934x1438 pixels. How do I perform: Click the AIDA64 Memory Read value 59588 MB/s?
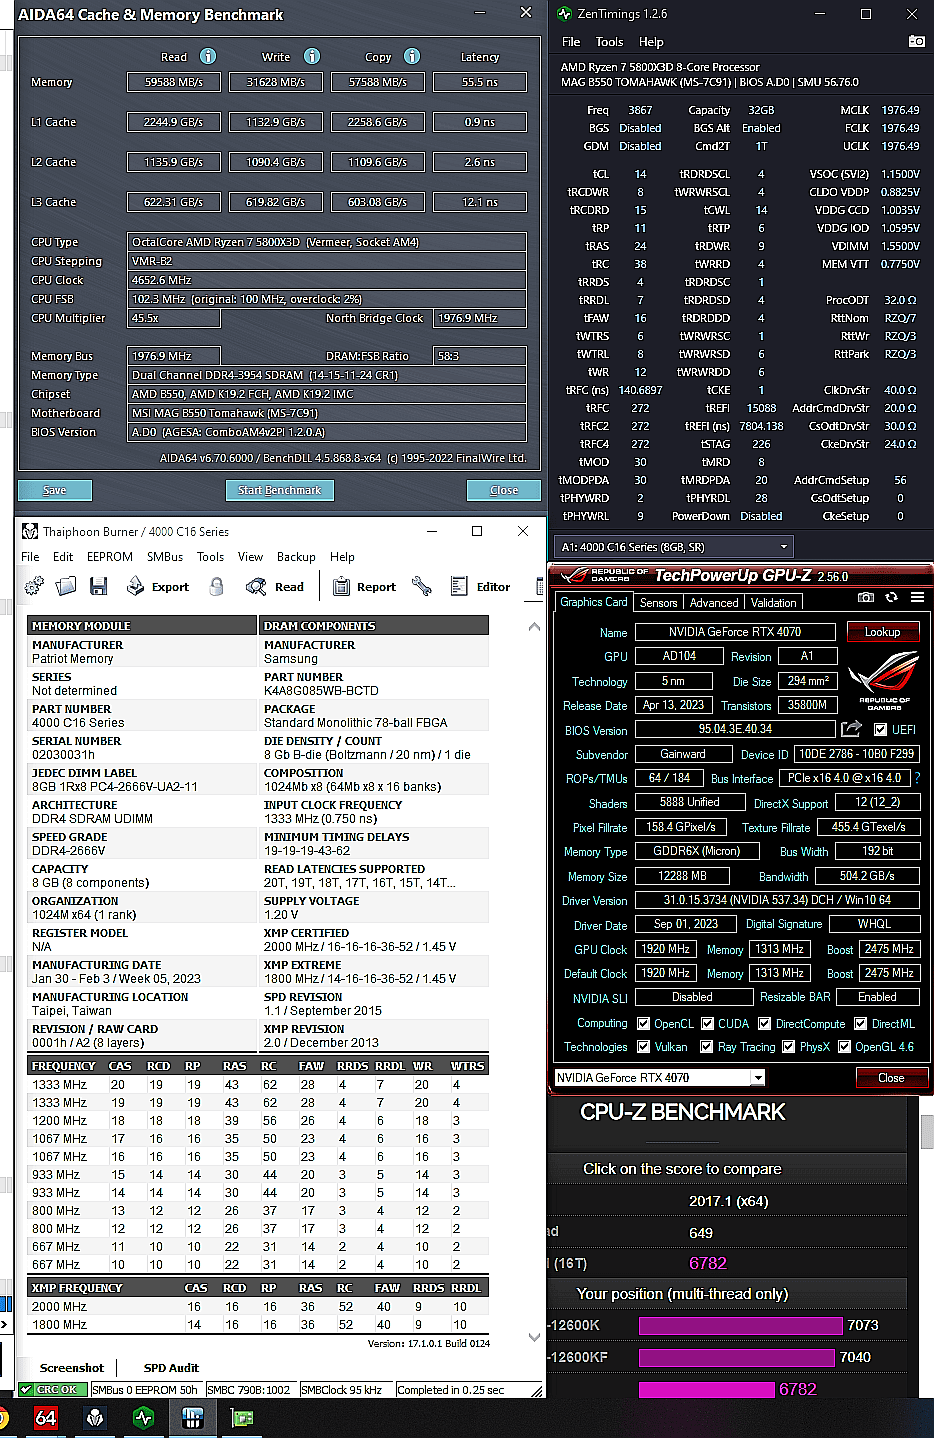tap(174, 82)
